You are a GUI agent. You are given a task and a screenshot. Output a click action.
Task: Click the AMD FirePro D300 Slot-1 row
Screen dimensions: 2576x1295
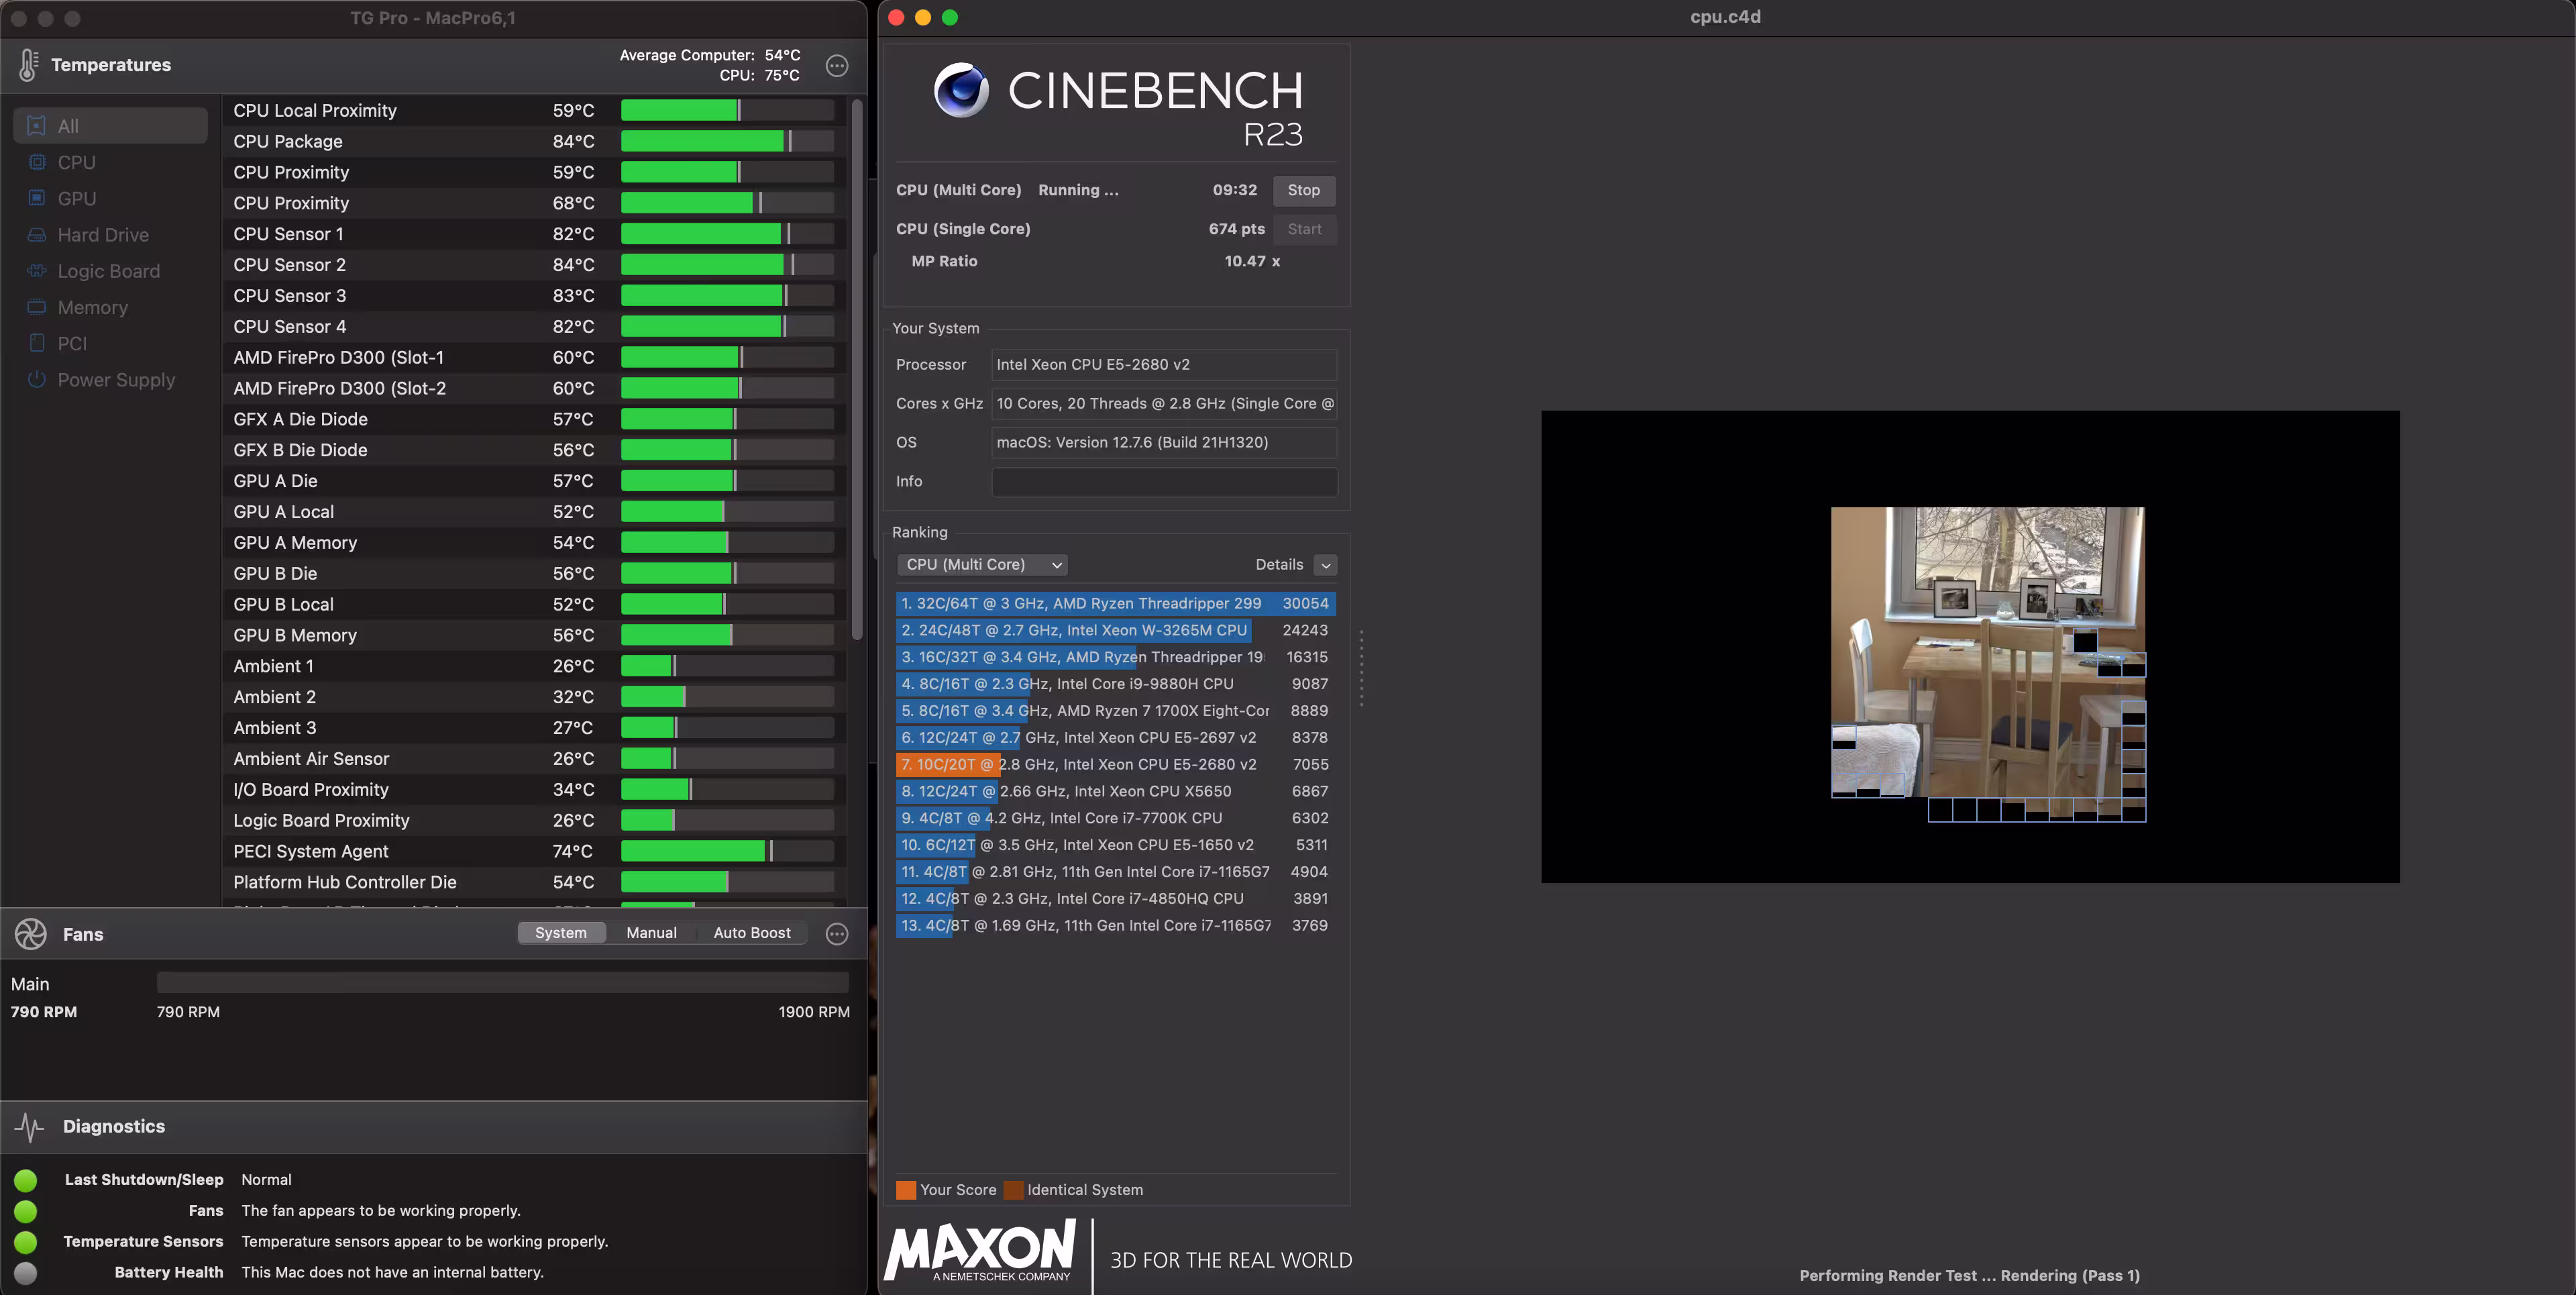click(x=534, y=358)
